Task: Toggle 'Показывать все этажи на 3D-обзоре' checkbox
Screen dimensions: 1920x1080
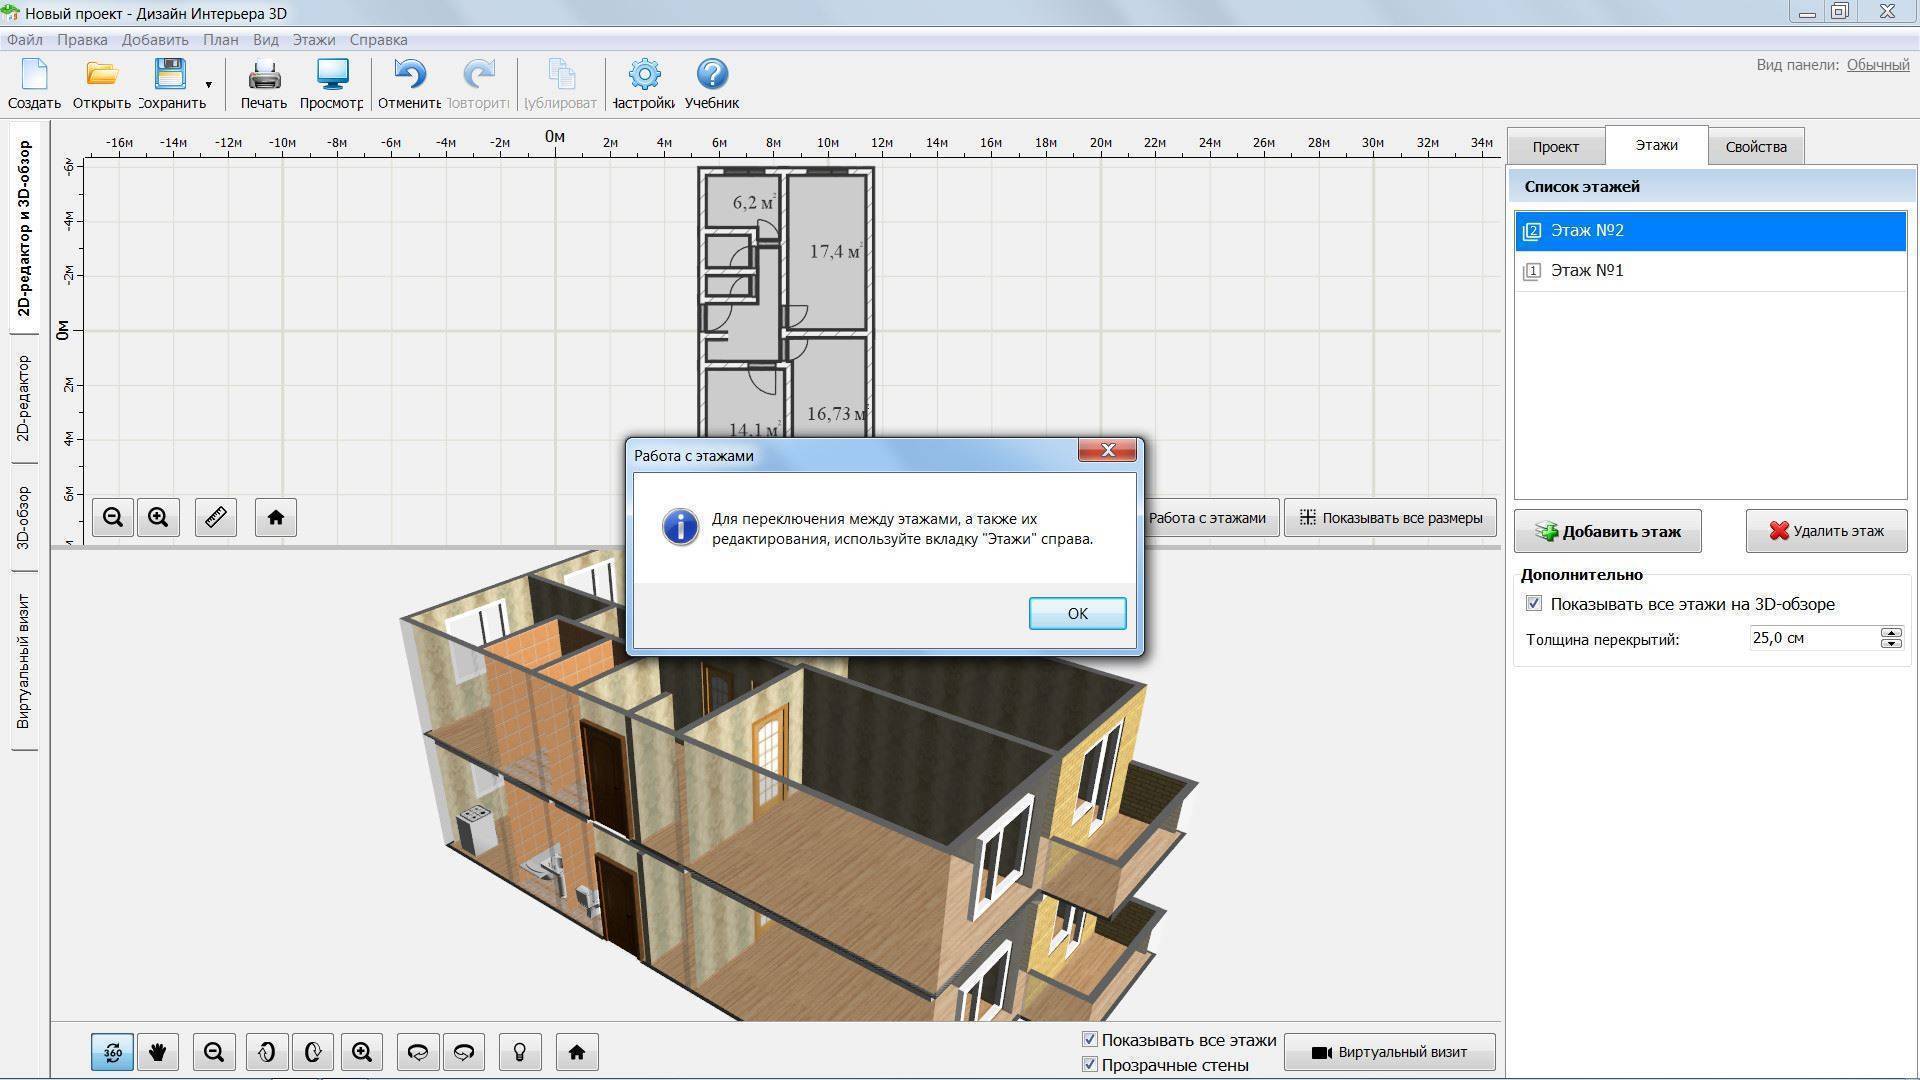Action: [x=1534, y=603]
